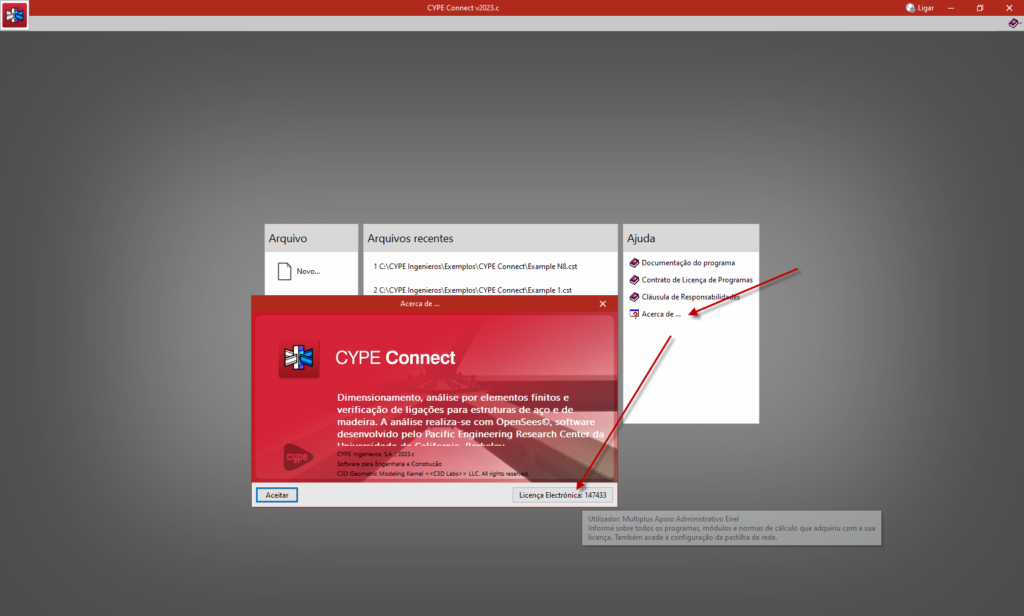Click the CYPE Connect logo in the dialog
1024x616 pixels.
coord(299,358)
